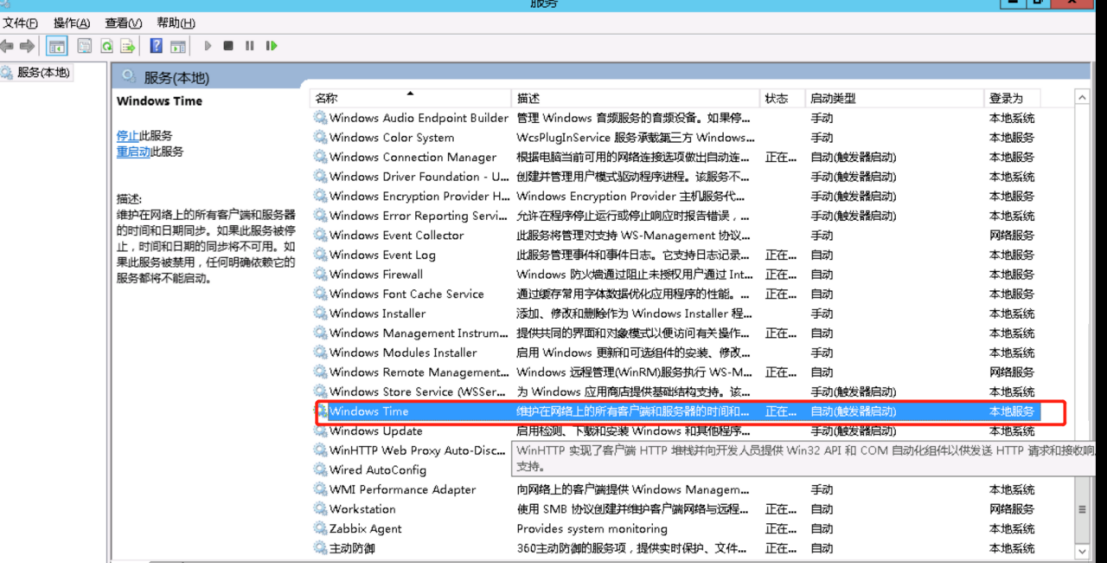This screenshot has height=563, width=1107.
Task: Select the Windows Modules Installer service name
Action: click(x=402, y=352)
